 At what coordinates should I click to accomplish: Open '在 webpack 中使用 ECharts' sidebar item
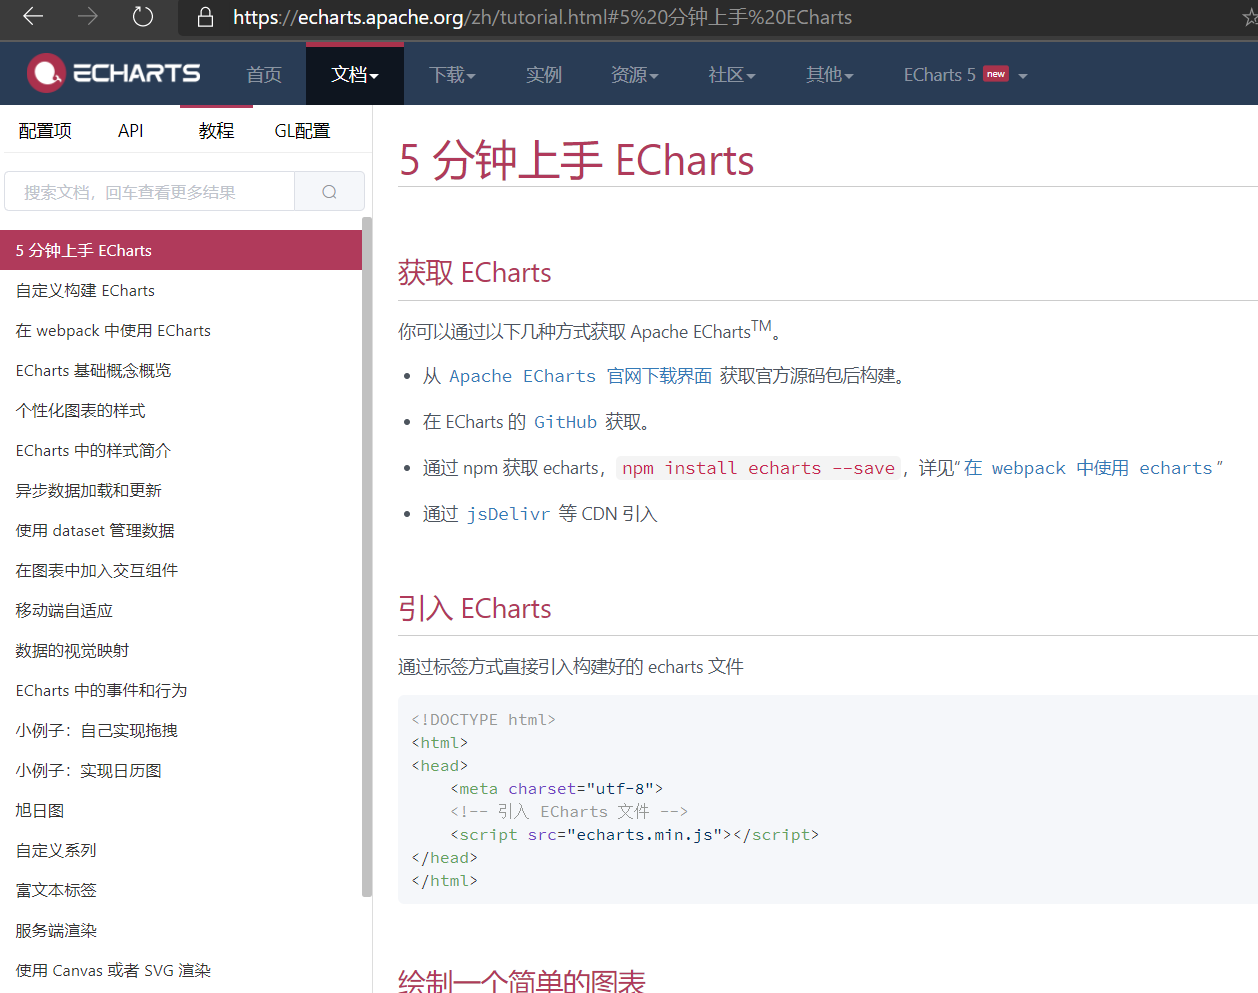[181, 330]
